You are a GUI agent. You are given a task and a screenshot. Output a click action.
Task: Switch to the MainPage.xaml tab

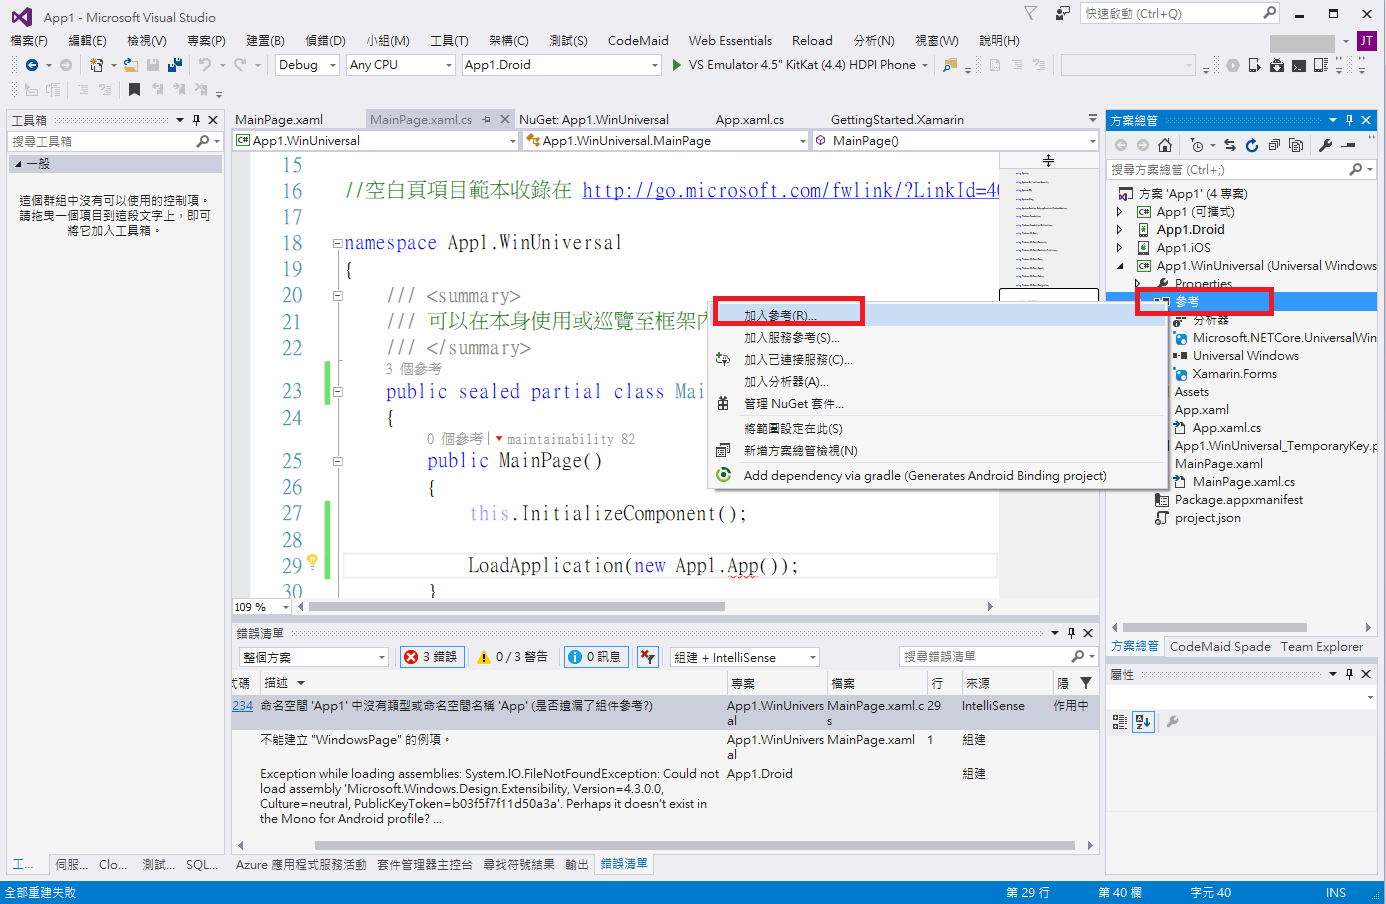coord(279,120)
